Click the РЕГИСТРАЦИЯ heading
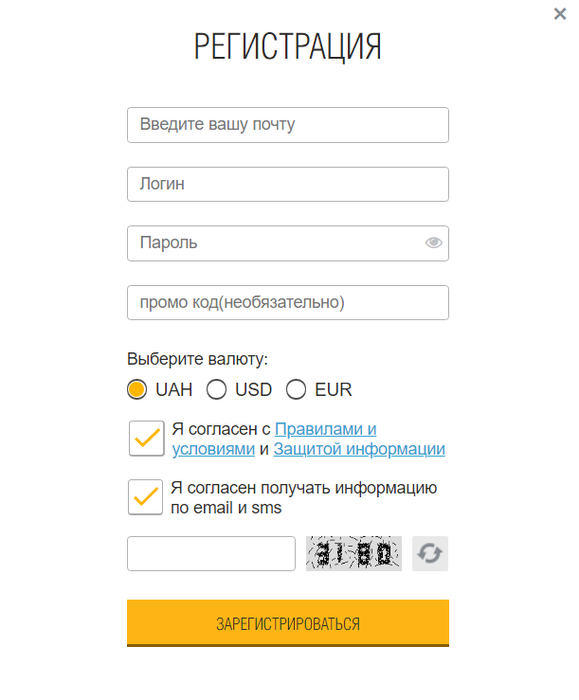This screenshot has width=579, height=700. pos(288,46)
